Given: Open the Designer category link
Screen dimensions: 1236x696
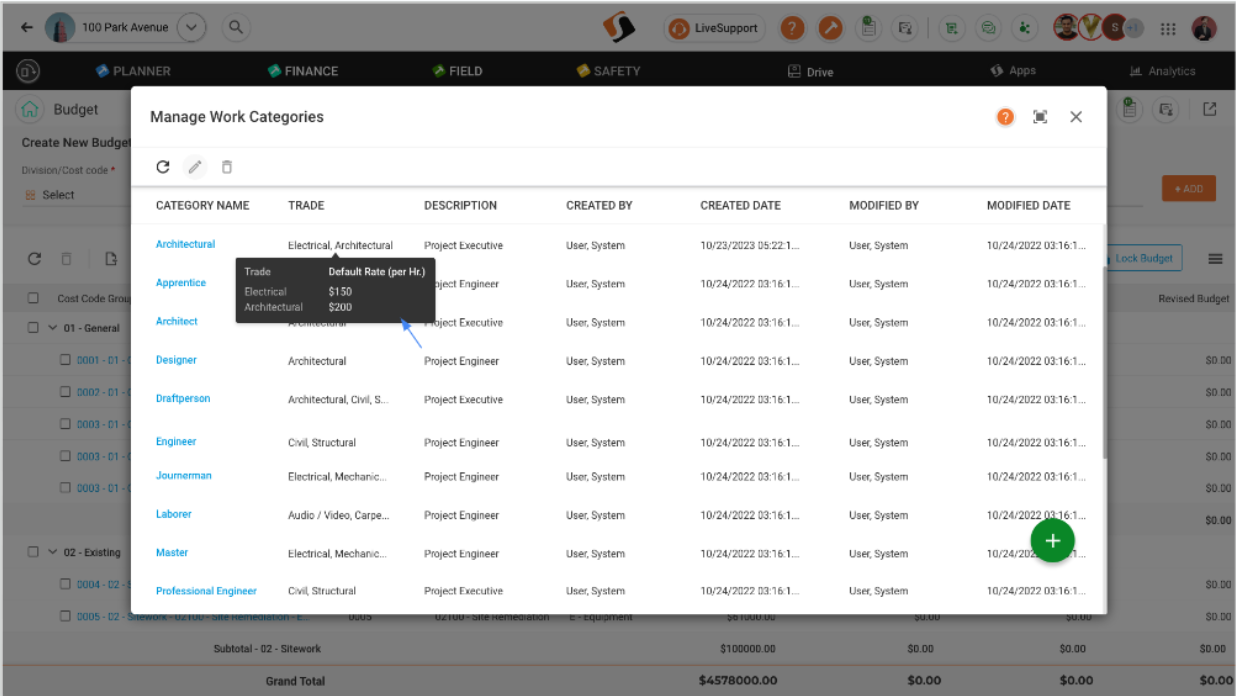Looking at the screenshot, I should 176,360.
